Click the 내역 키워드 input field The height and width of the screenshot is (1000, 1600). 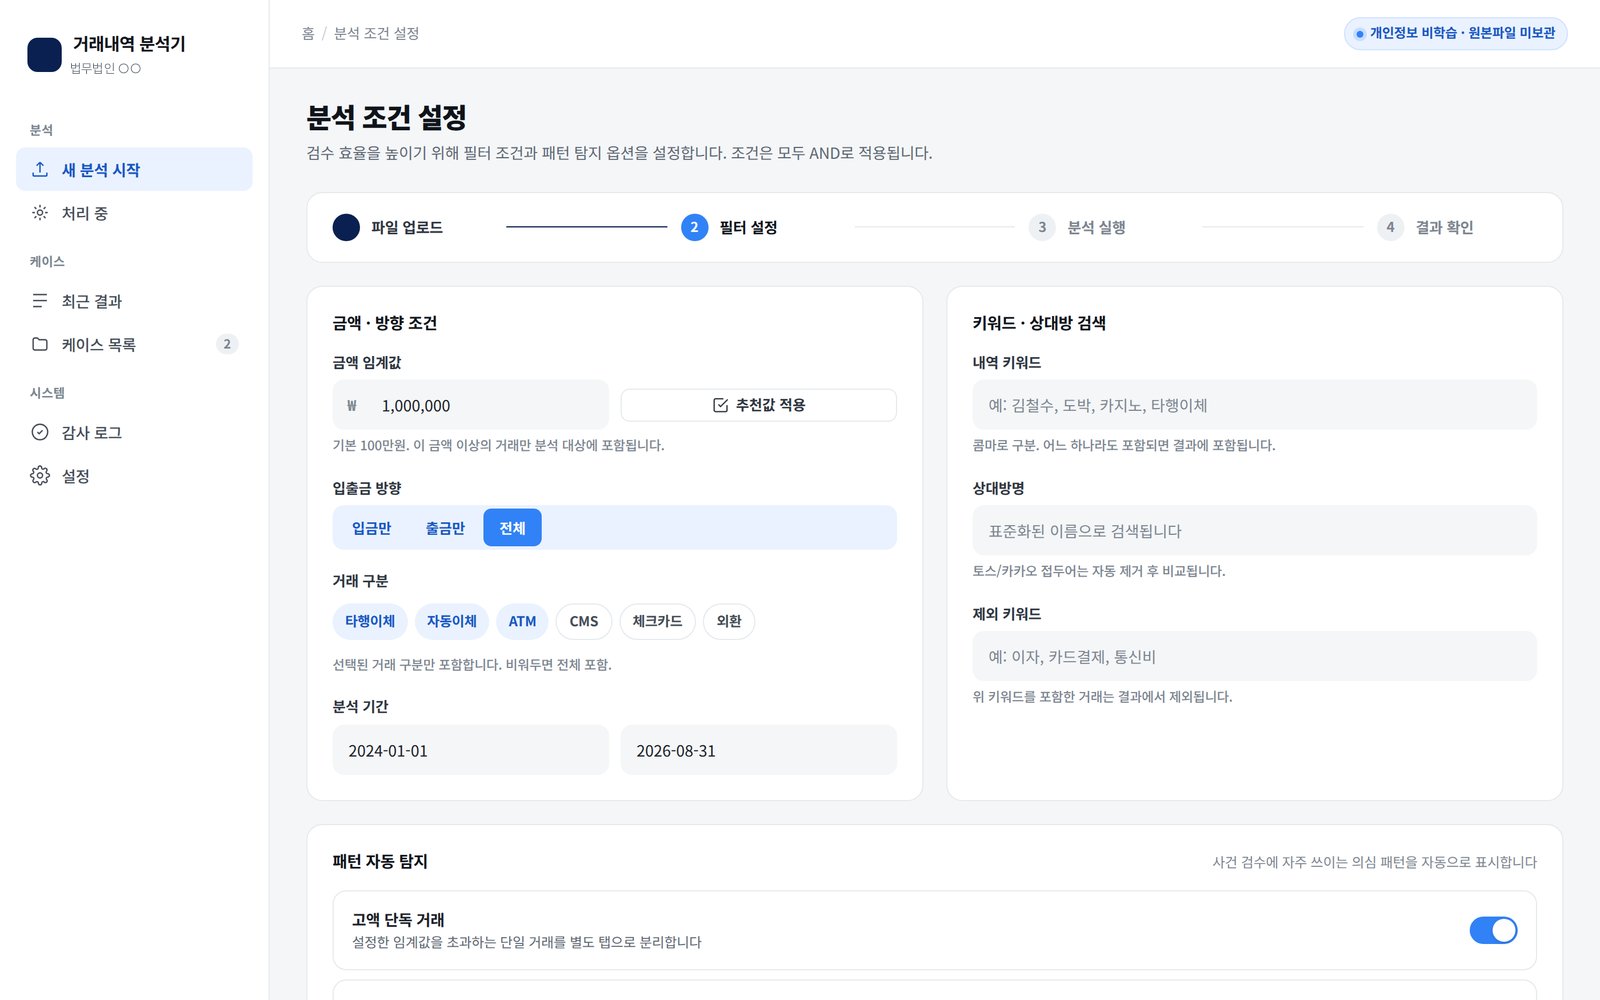(1254, 405)
